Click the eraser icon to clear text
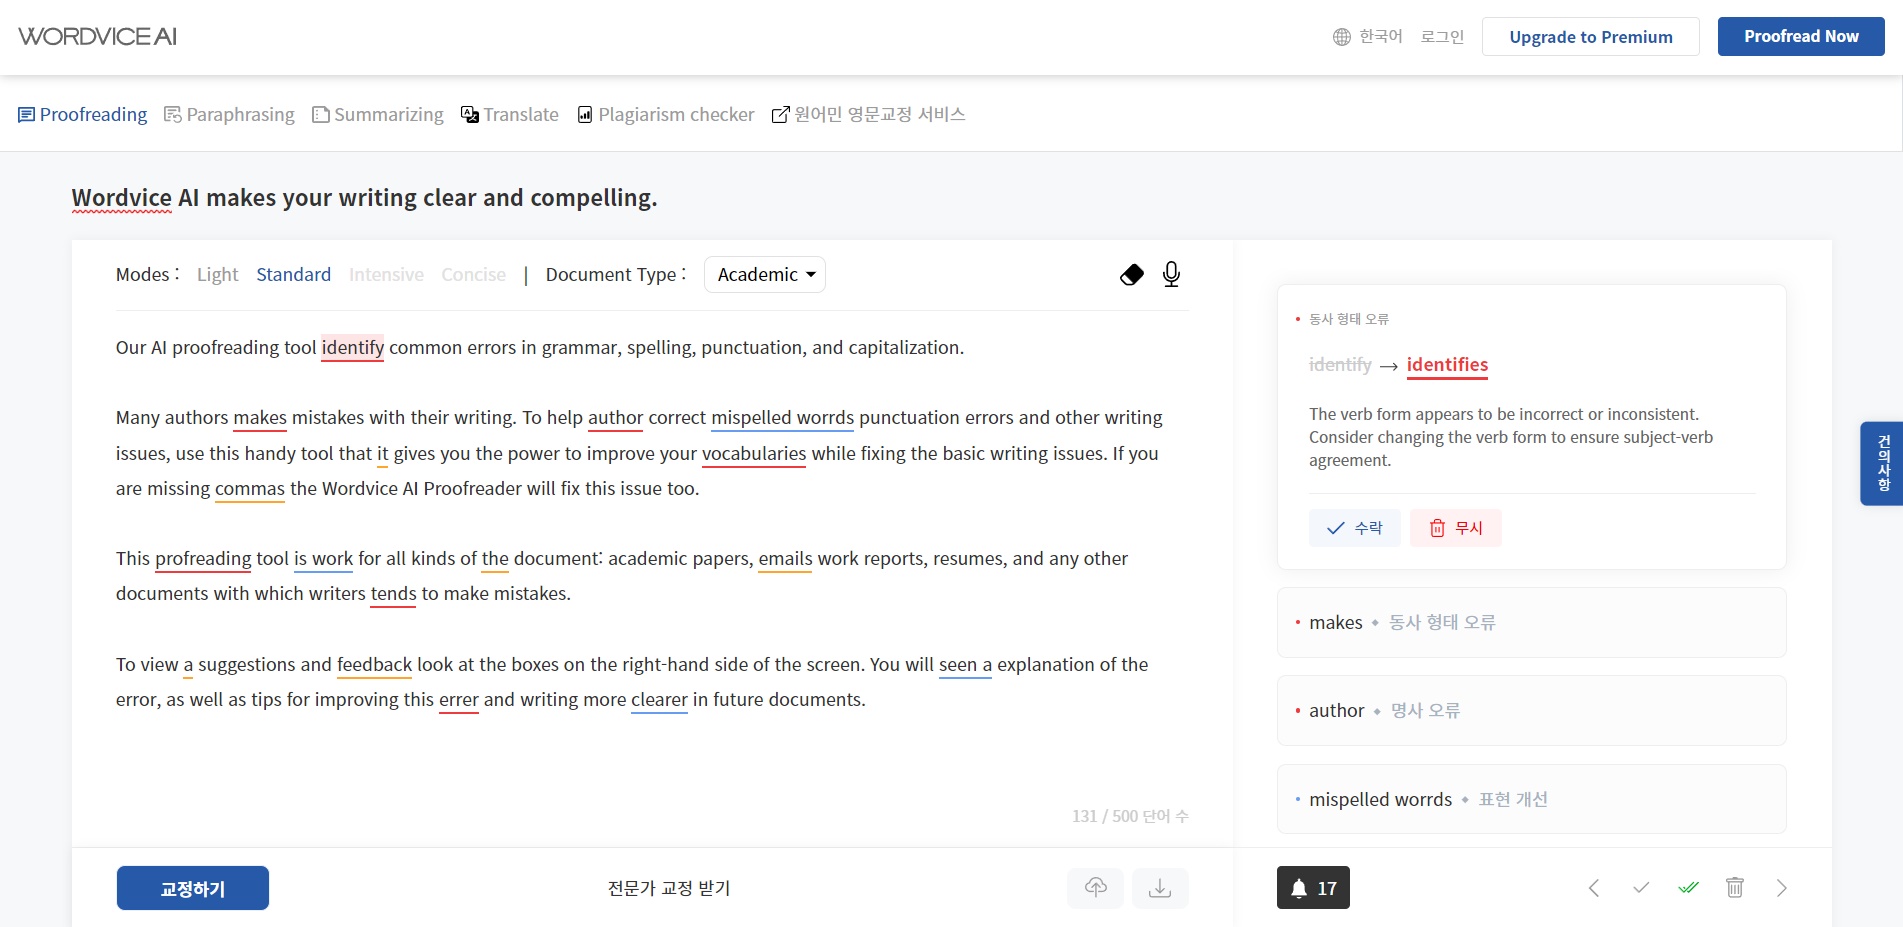Viewport: 1903px width, 927px height. tap(1131, 275)
